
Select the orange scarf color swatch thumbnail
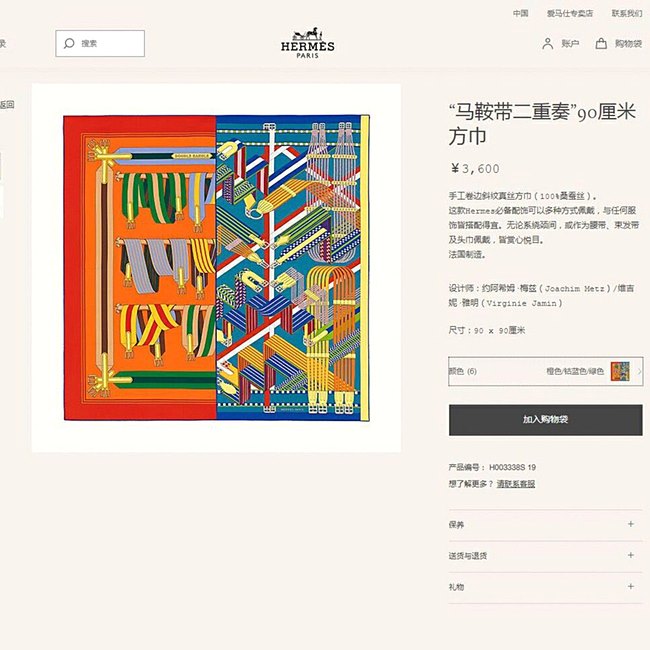click(x=620, y=371)
